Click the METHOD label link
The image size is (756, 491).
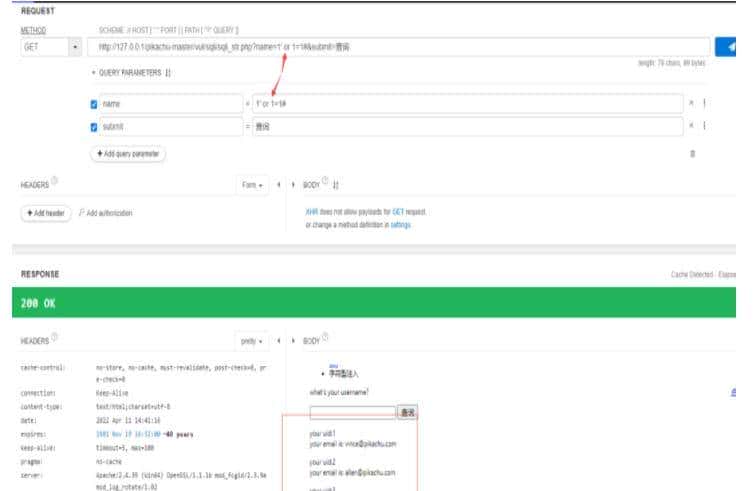(x=33, y=30)
